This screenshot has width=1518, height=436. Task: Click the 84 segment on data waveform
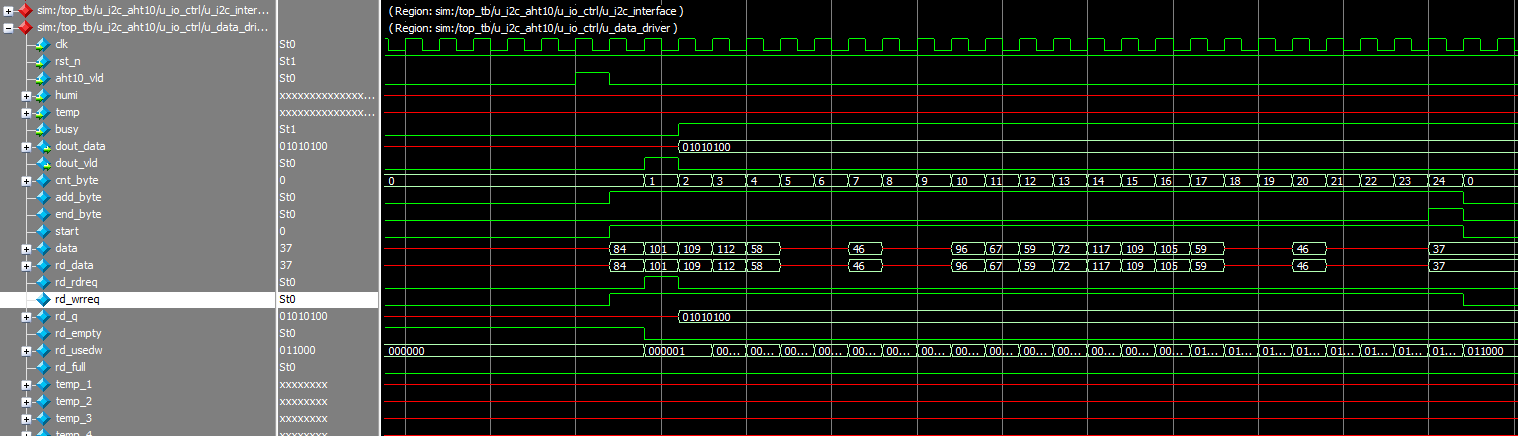(x=626, y=248)
